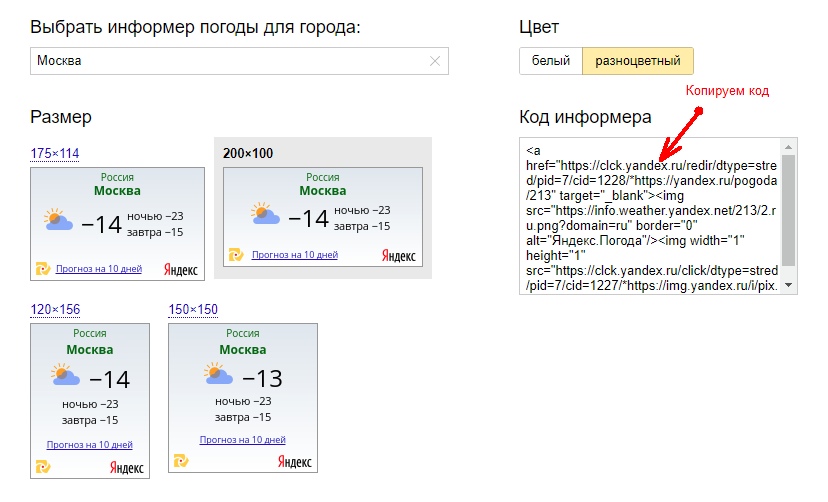
Task: Click ночью −23 in 175×114 informer
Action: (x=155, y=216)
